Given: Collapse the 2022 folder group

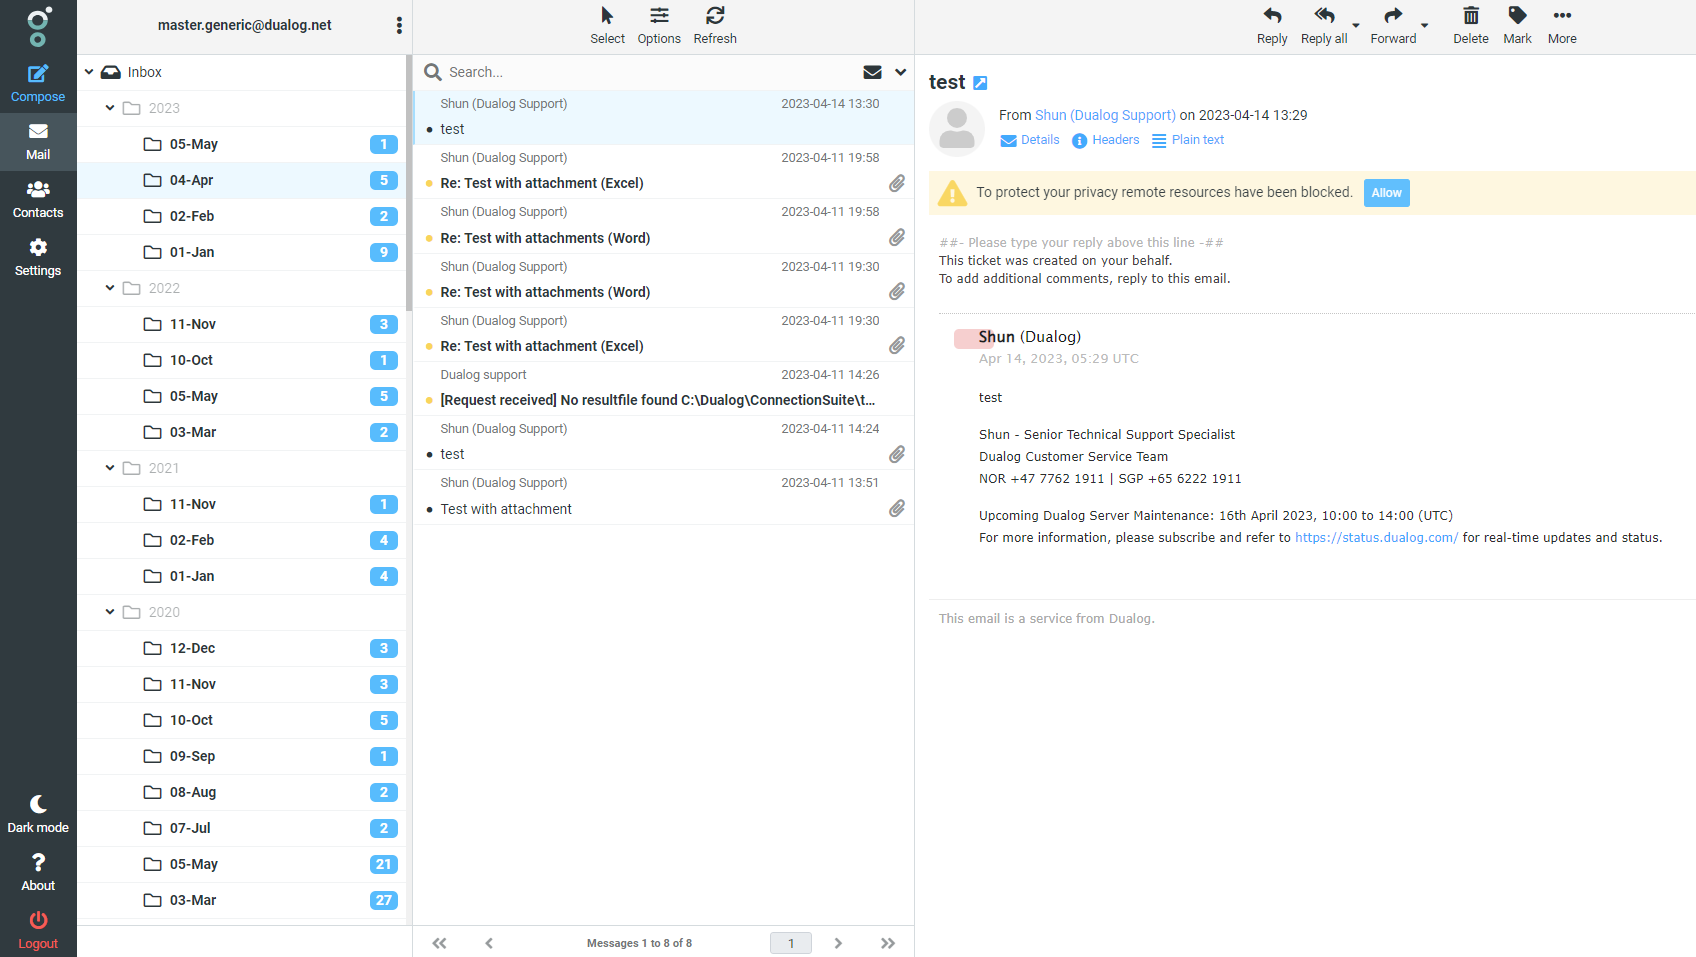Looking at the screenshot, I should tap(110, 288).
